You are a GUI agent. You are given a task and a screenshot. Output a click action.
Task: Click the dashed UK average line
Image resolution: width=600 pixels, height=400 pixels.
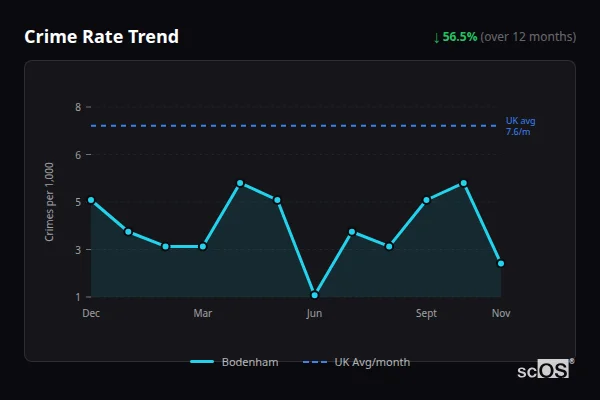[293, 126]
